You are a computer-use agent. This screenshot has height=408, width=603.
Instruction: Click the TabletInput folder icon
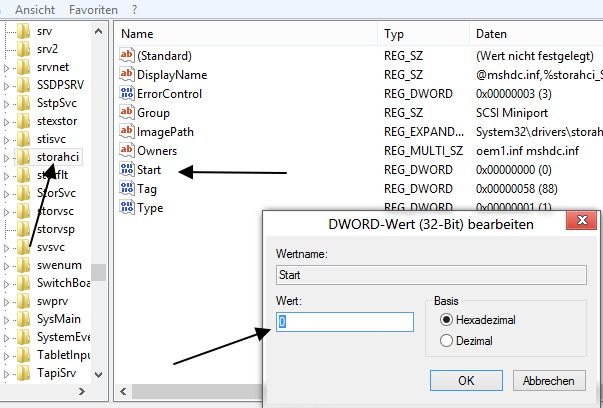point(23,355)
